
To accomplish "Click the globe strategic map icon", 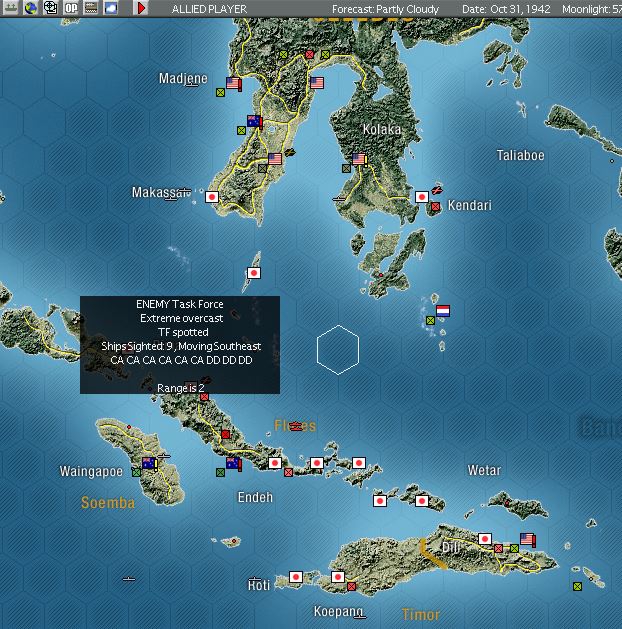I will 30,8.
